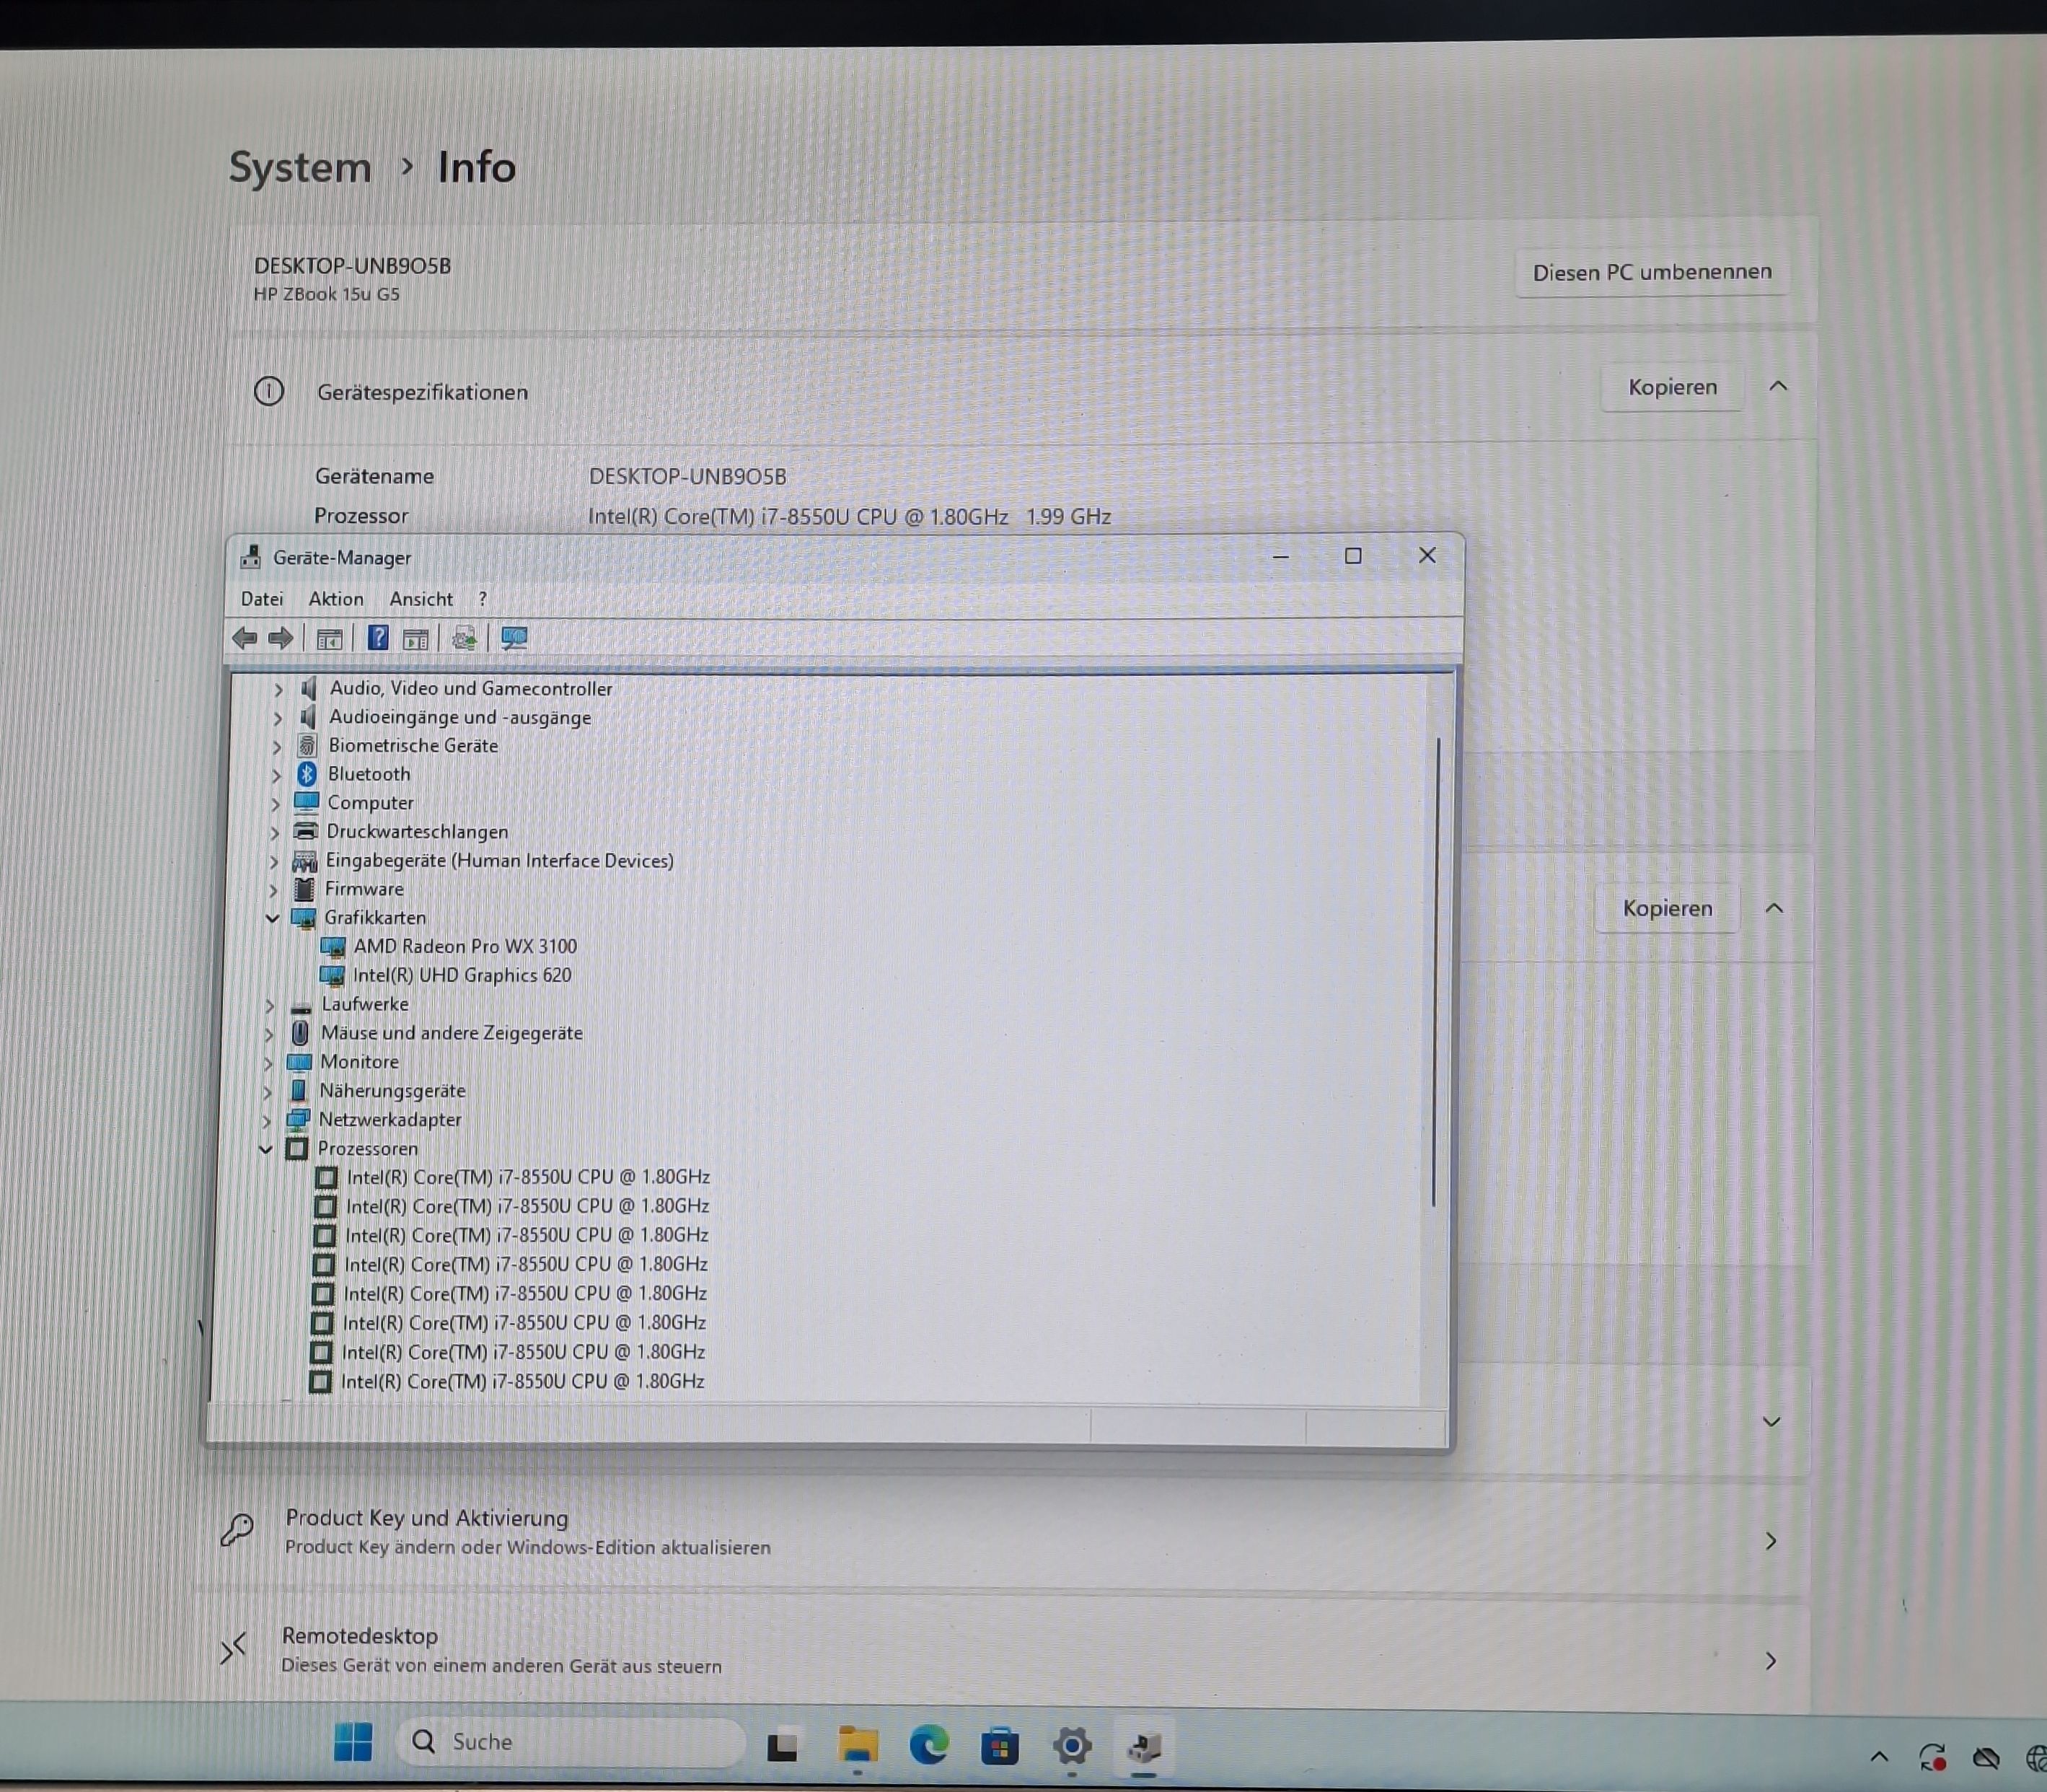Viewport: 2047px width, 1792px height.
Task: Click the Geräte-Manager vertical scrollbar
Action: 1437,970
